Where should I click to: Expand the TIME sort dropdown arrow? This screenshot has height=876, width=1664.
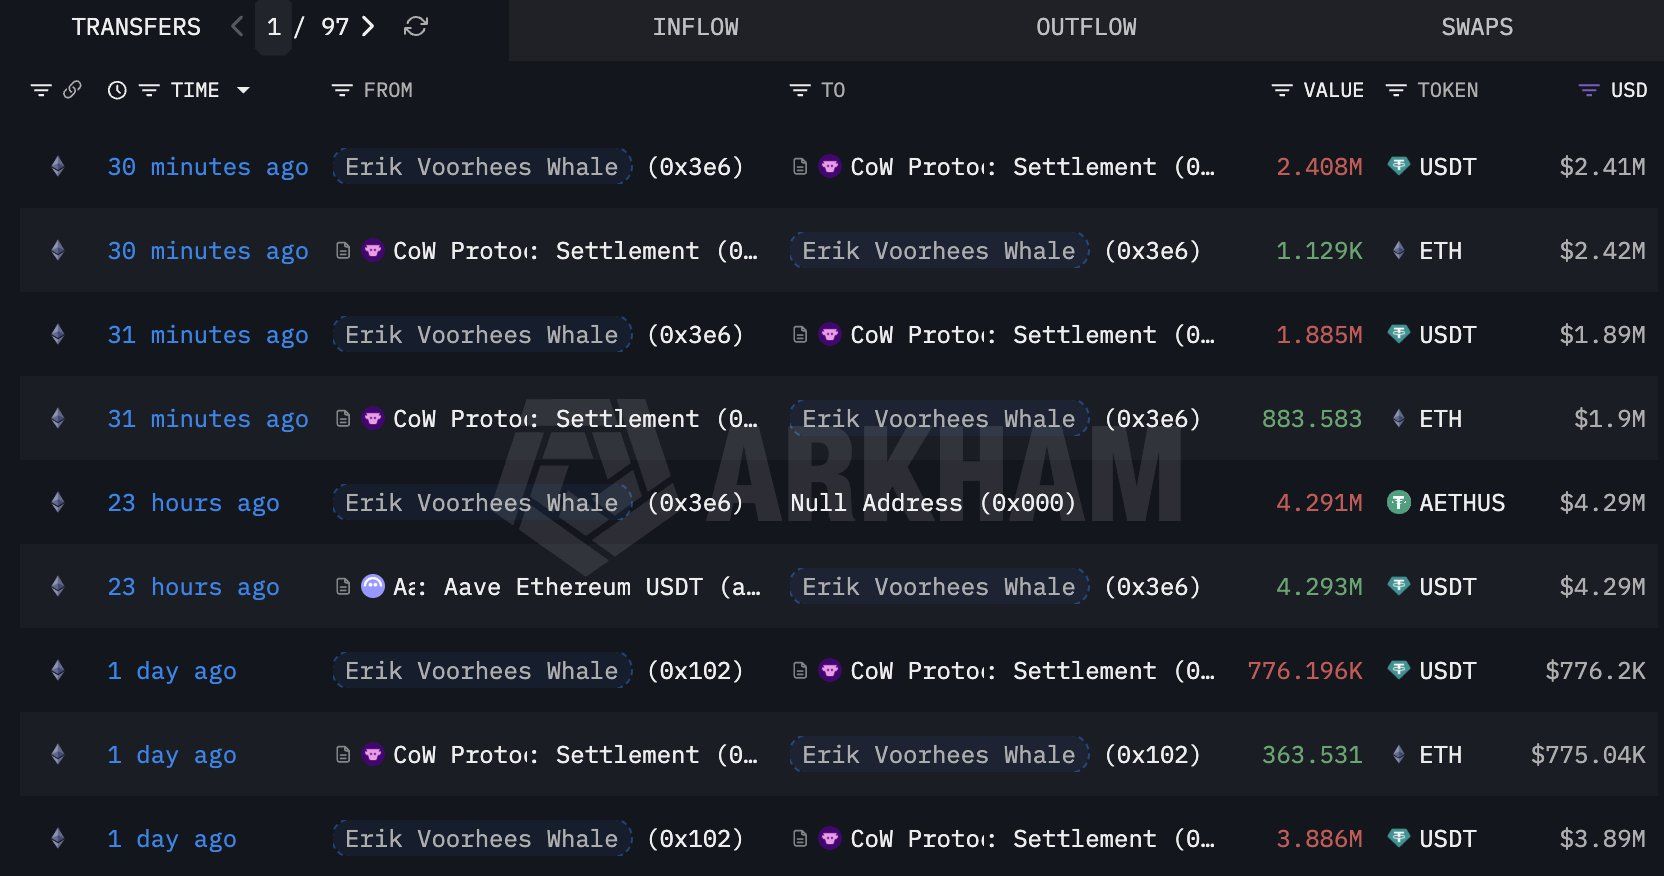coord(243,90)
